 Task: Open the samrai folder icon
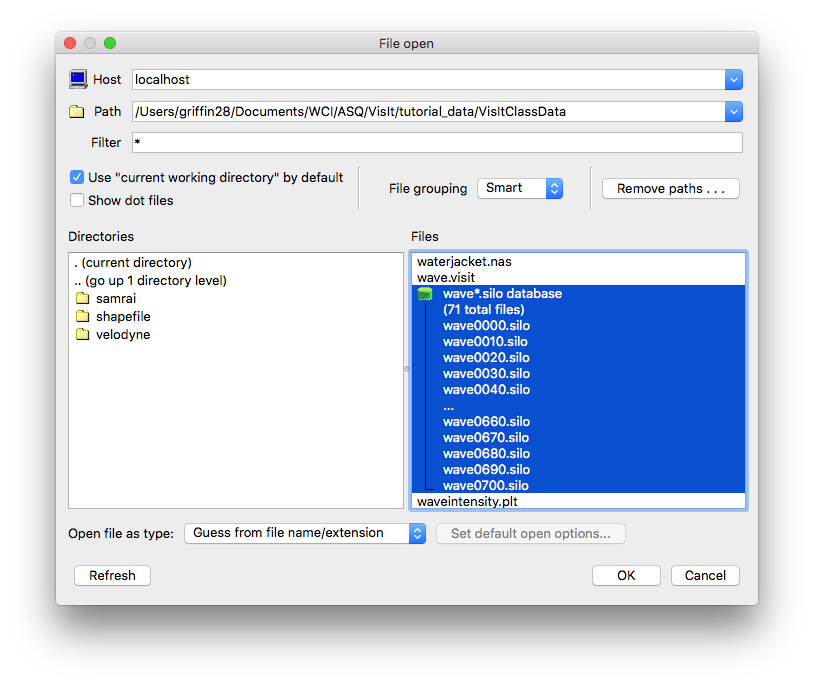[x=83, y=298]
